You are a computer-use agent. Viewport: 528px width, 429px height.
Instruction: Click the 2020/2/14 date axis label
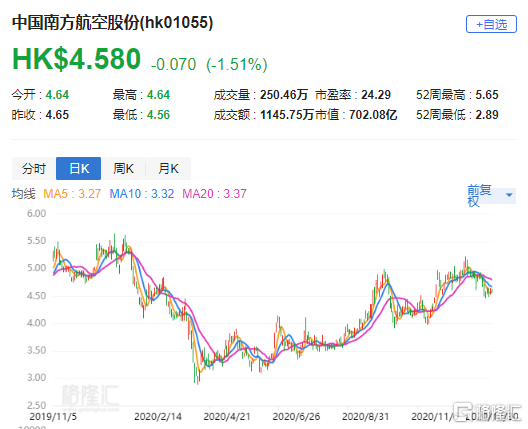click(x=158, y=417)
